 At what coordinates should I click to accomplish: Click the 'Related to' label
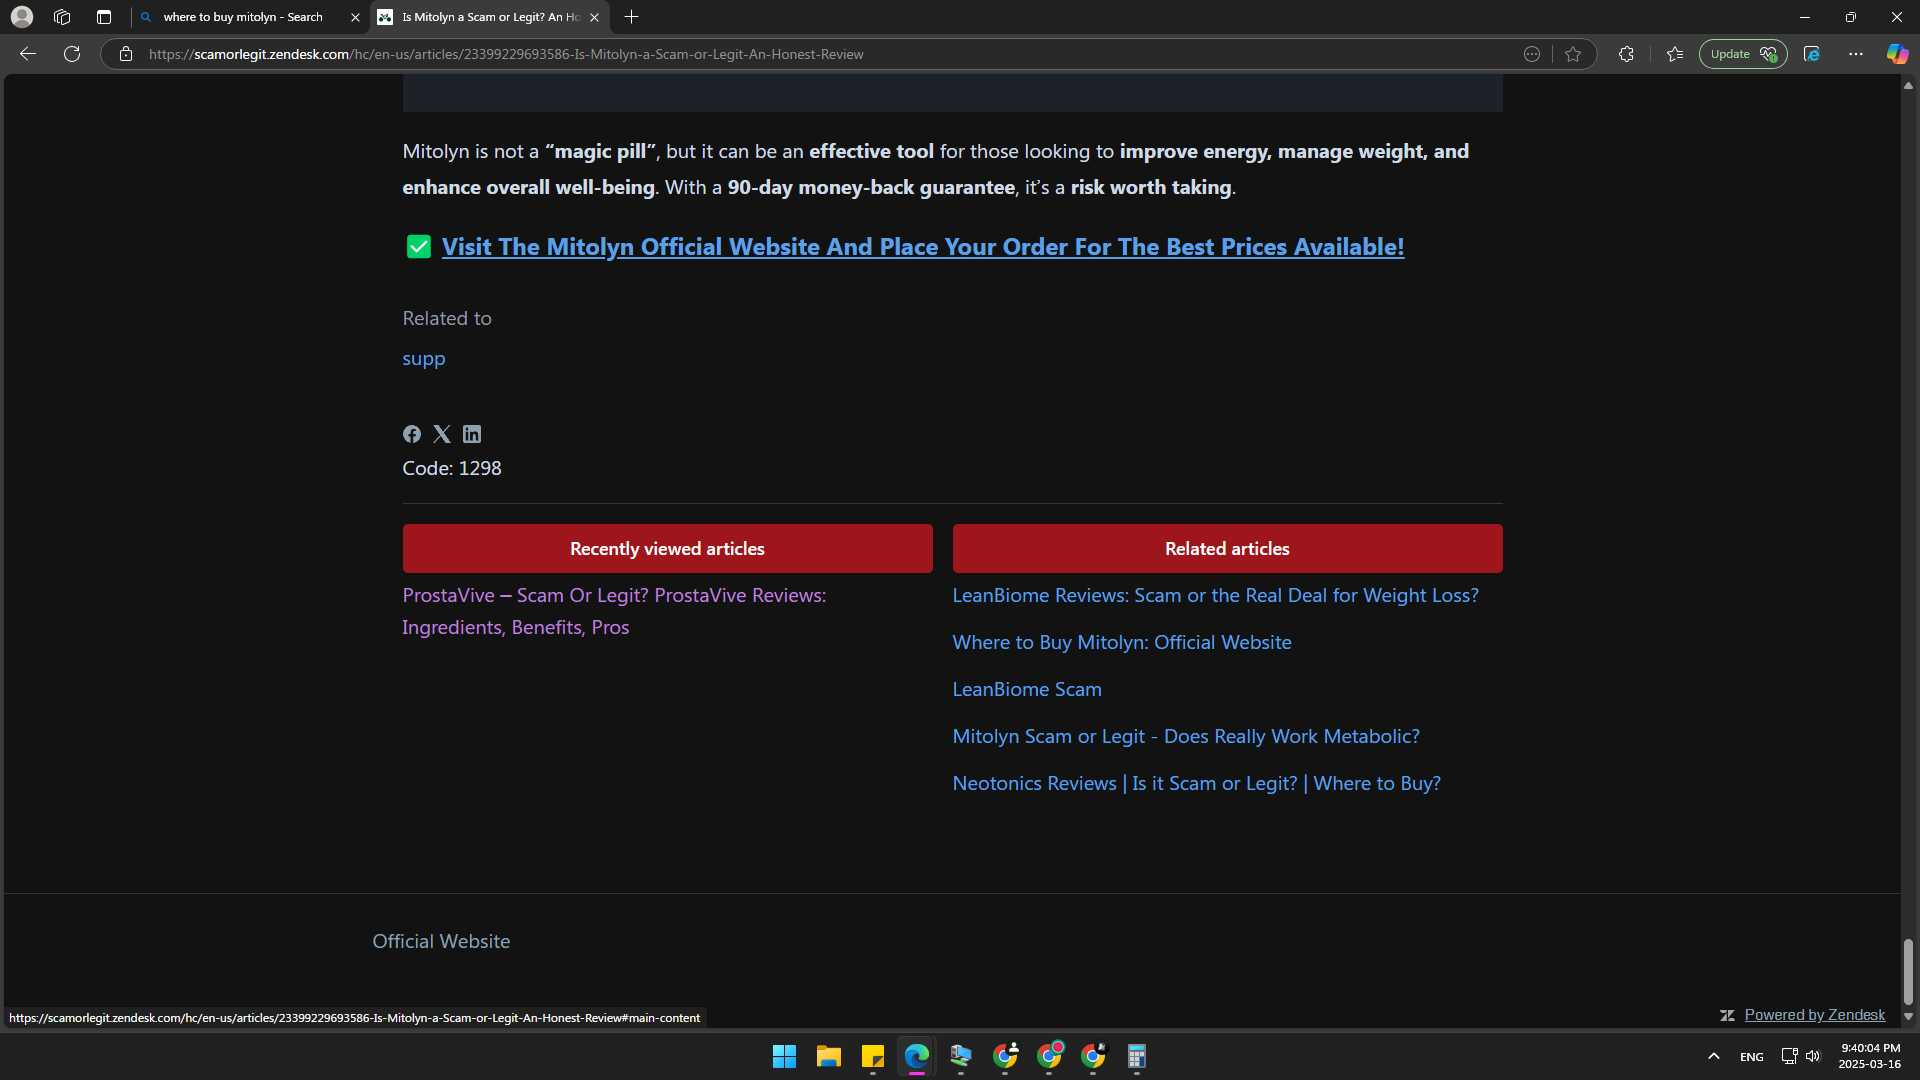point(447,318)
